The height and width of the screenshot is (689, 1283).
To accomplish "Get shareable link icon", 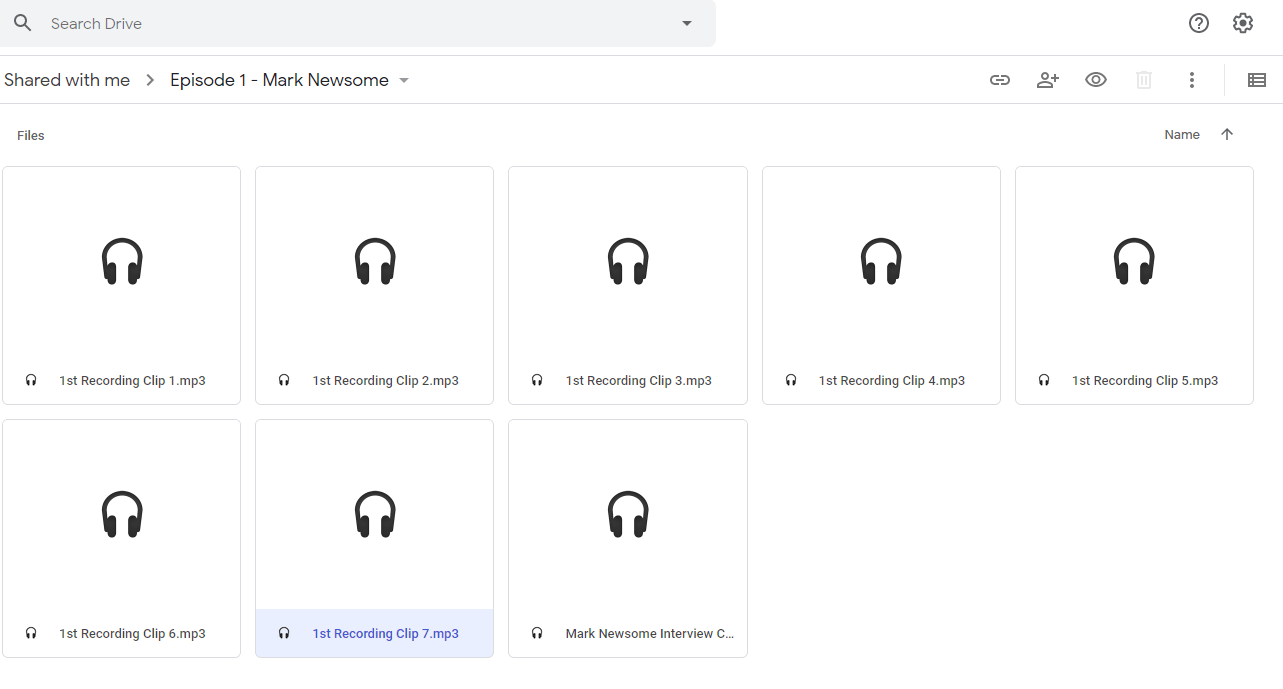I will (x=1000, y=80).
